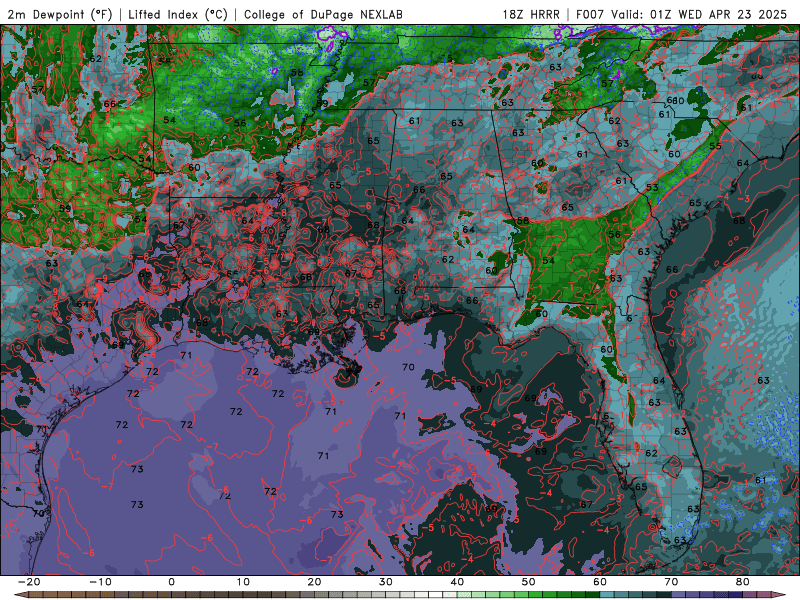The height and width of the screenshot is (600, 800).
Task: Click the -10 label on the color scale
Action: point(100,582)
